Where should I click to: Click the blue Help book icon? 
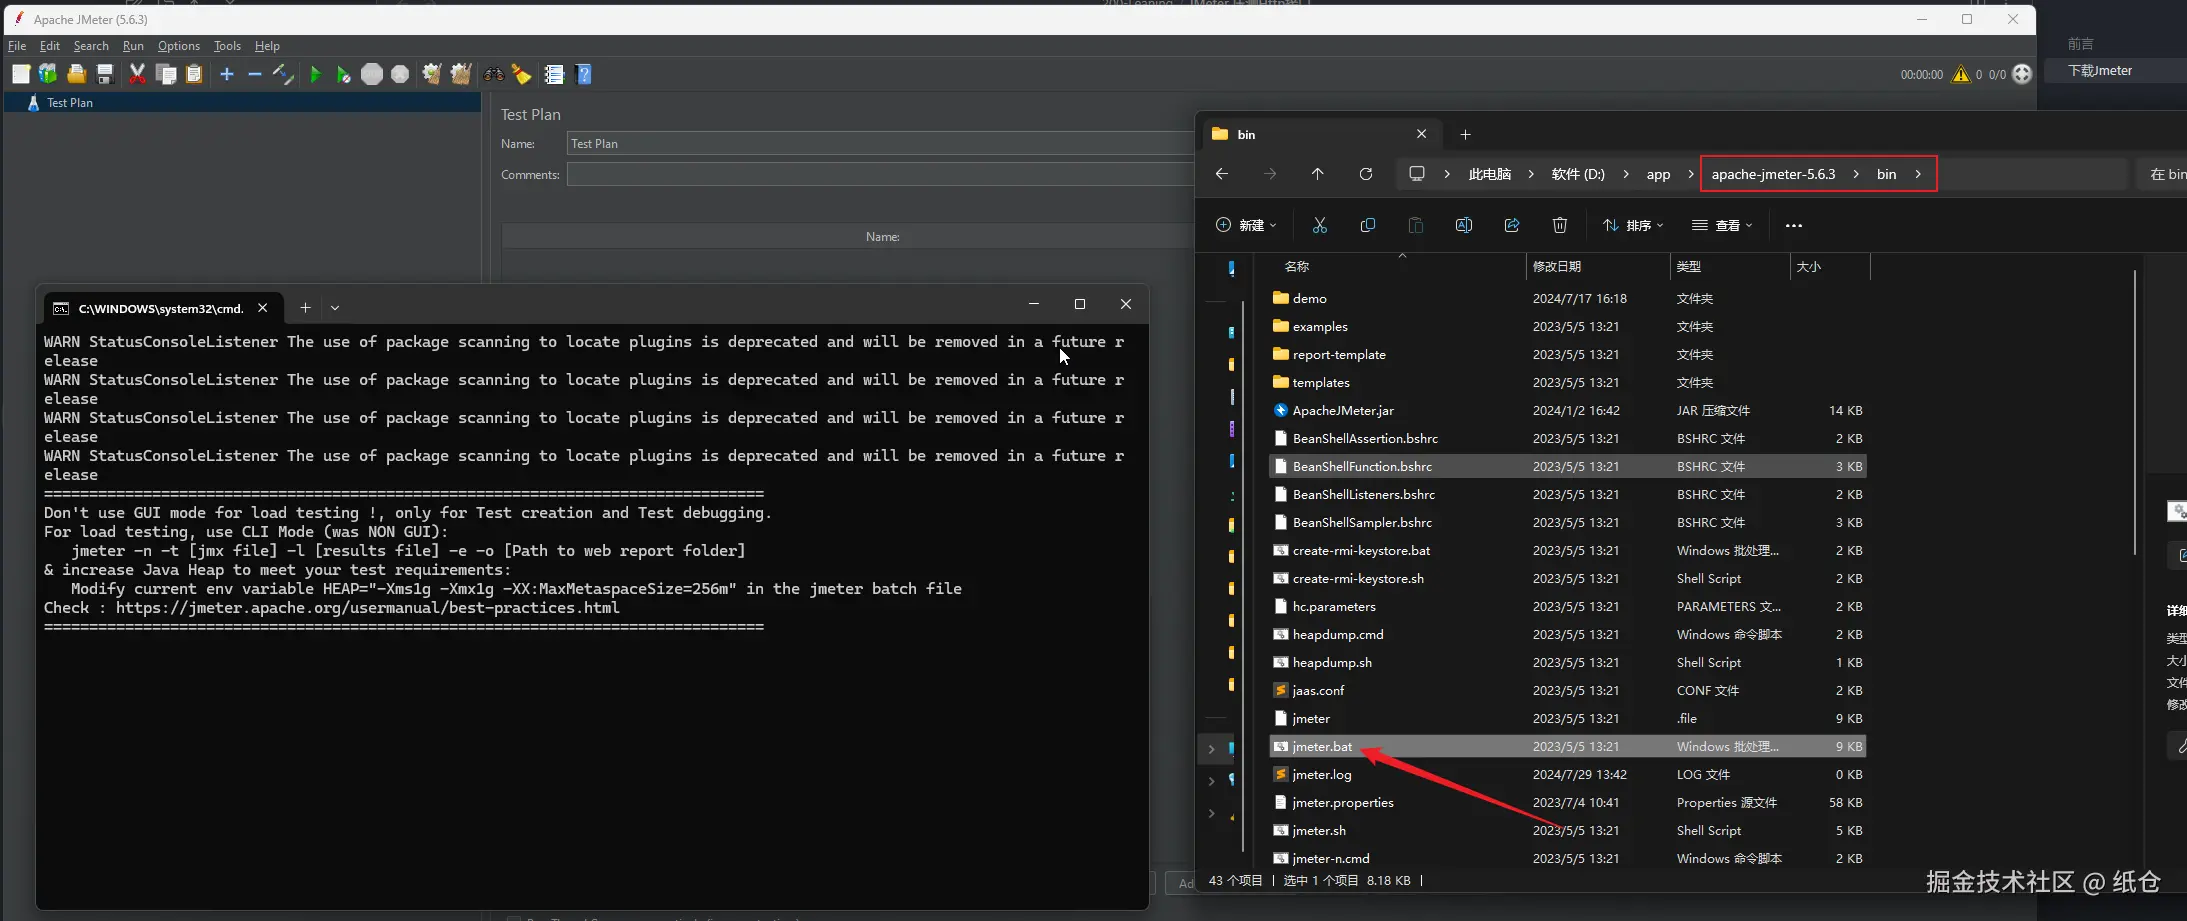pos(584,75)
